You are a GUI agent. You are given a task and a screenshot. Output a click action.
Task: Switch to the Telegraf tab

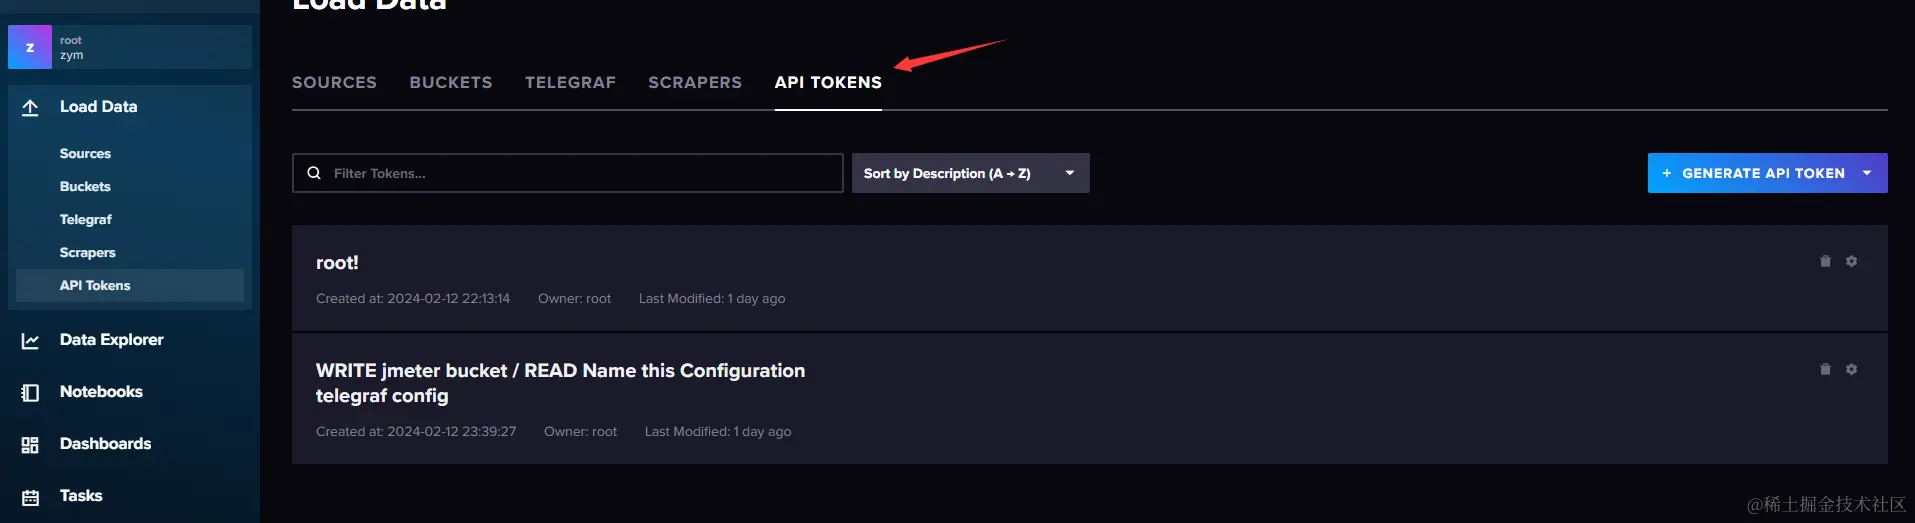click(570, 82)
